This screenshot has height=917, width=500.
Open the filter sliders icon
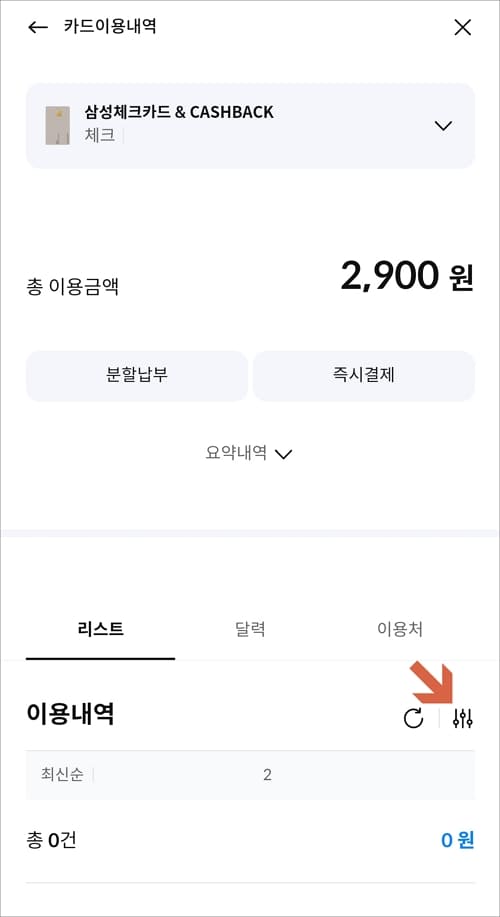click(463, 718)
